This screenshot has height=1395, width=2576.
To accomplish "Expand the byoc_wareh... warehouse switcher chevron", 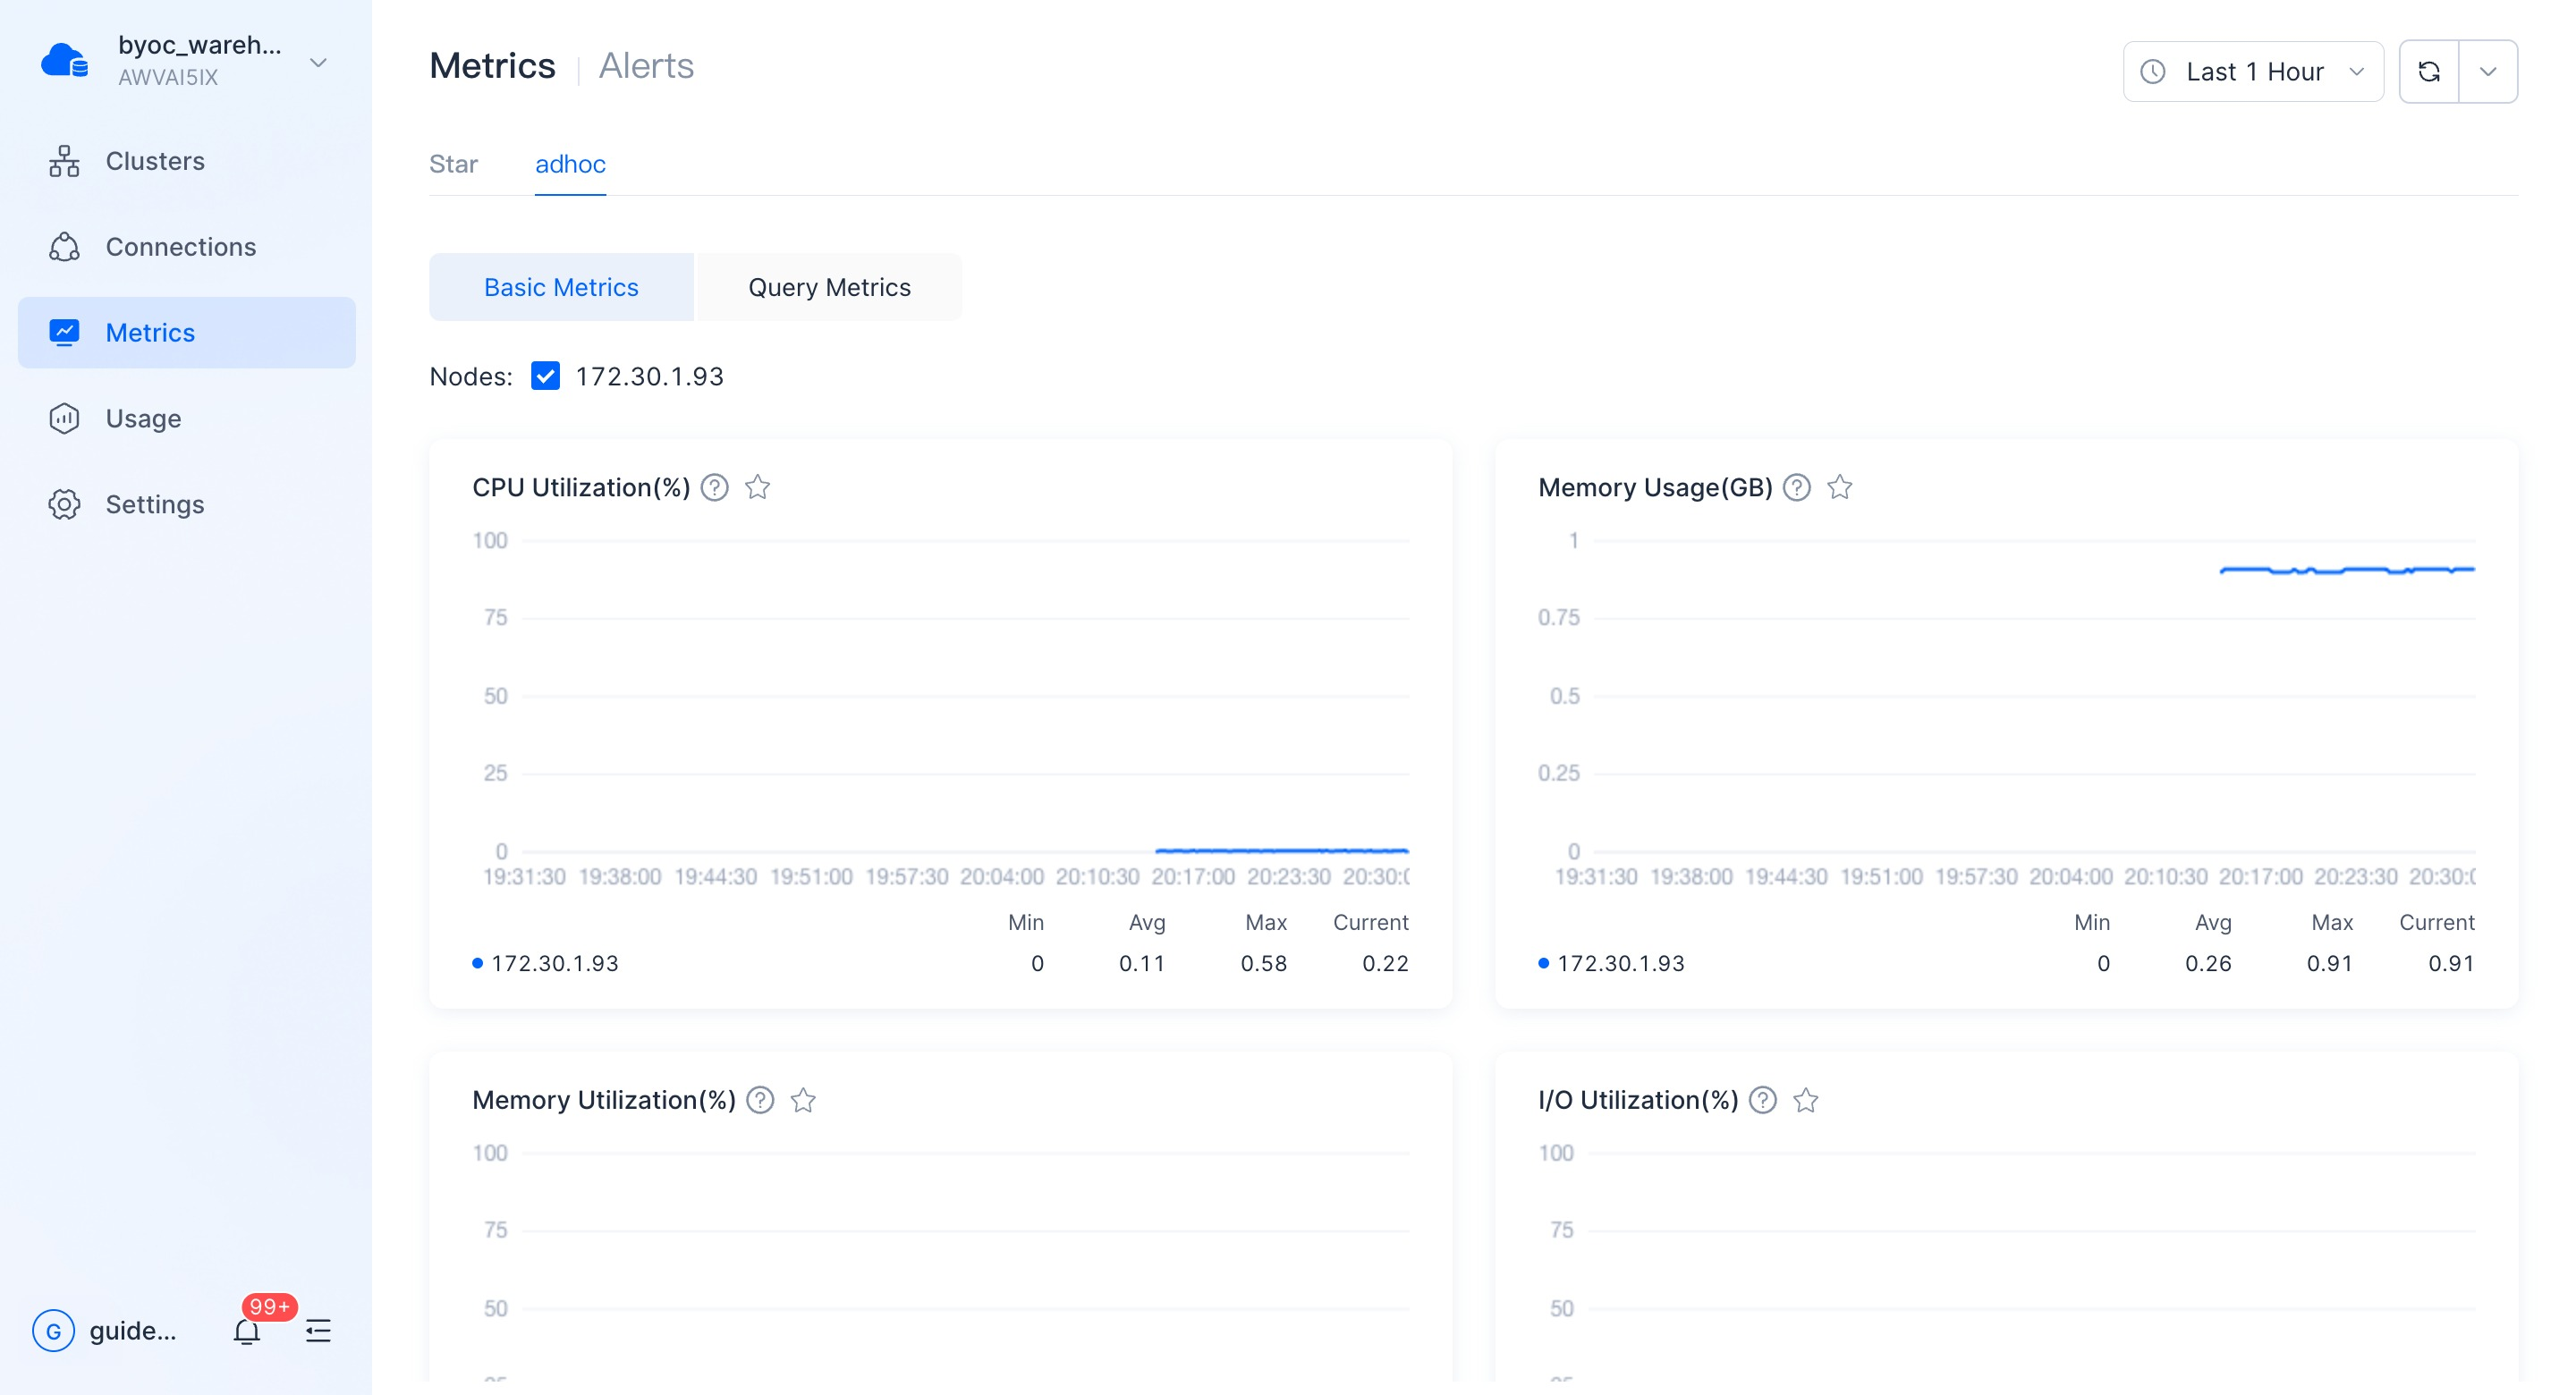I will tap(318, 63).
